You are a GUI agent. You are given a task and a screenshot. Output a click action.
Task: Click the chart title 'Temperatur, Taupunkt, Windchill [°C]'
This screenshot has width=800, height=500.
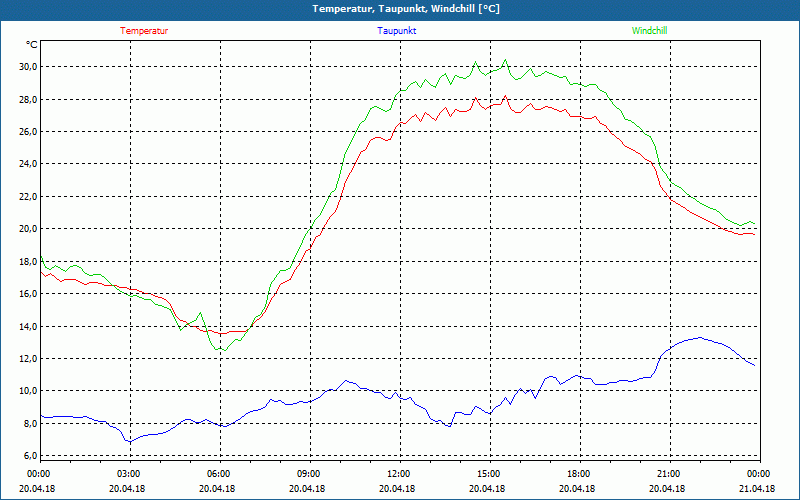pos(406,9)
